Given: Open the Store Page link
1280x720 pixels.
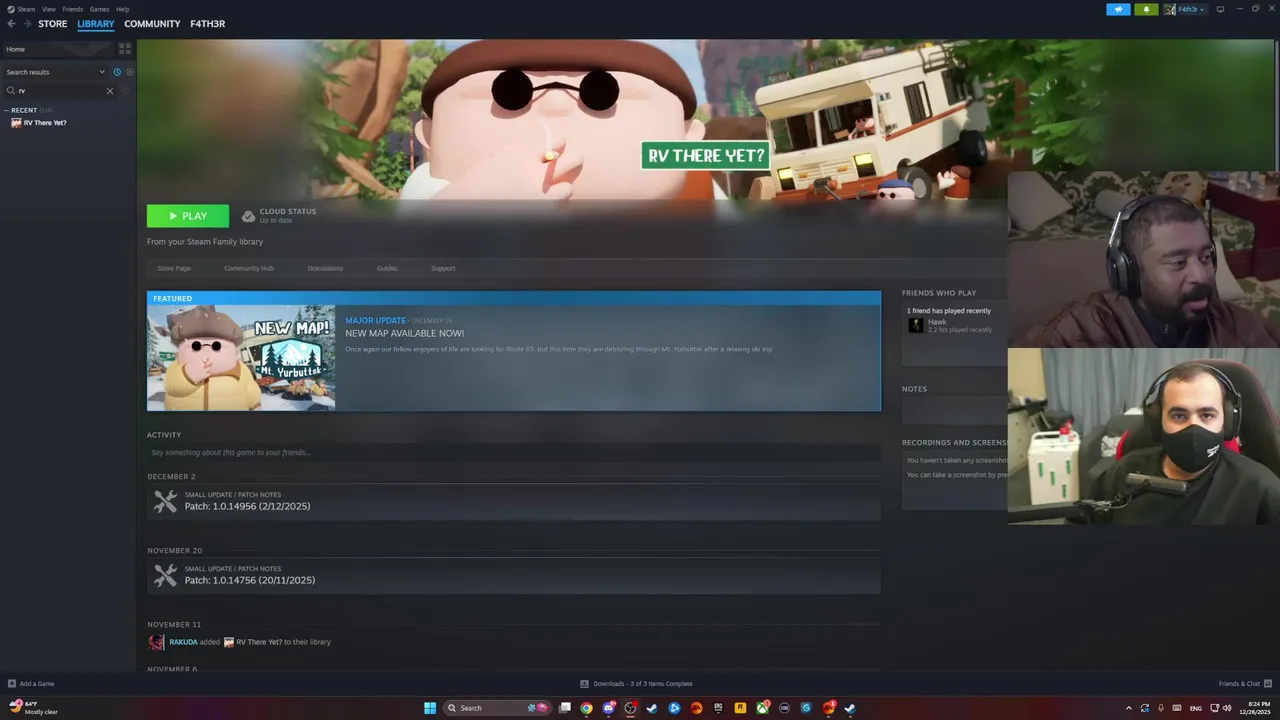Looking at the screenshot, I should coord(174,268).
